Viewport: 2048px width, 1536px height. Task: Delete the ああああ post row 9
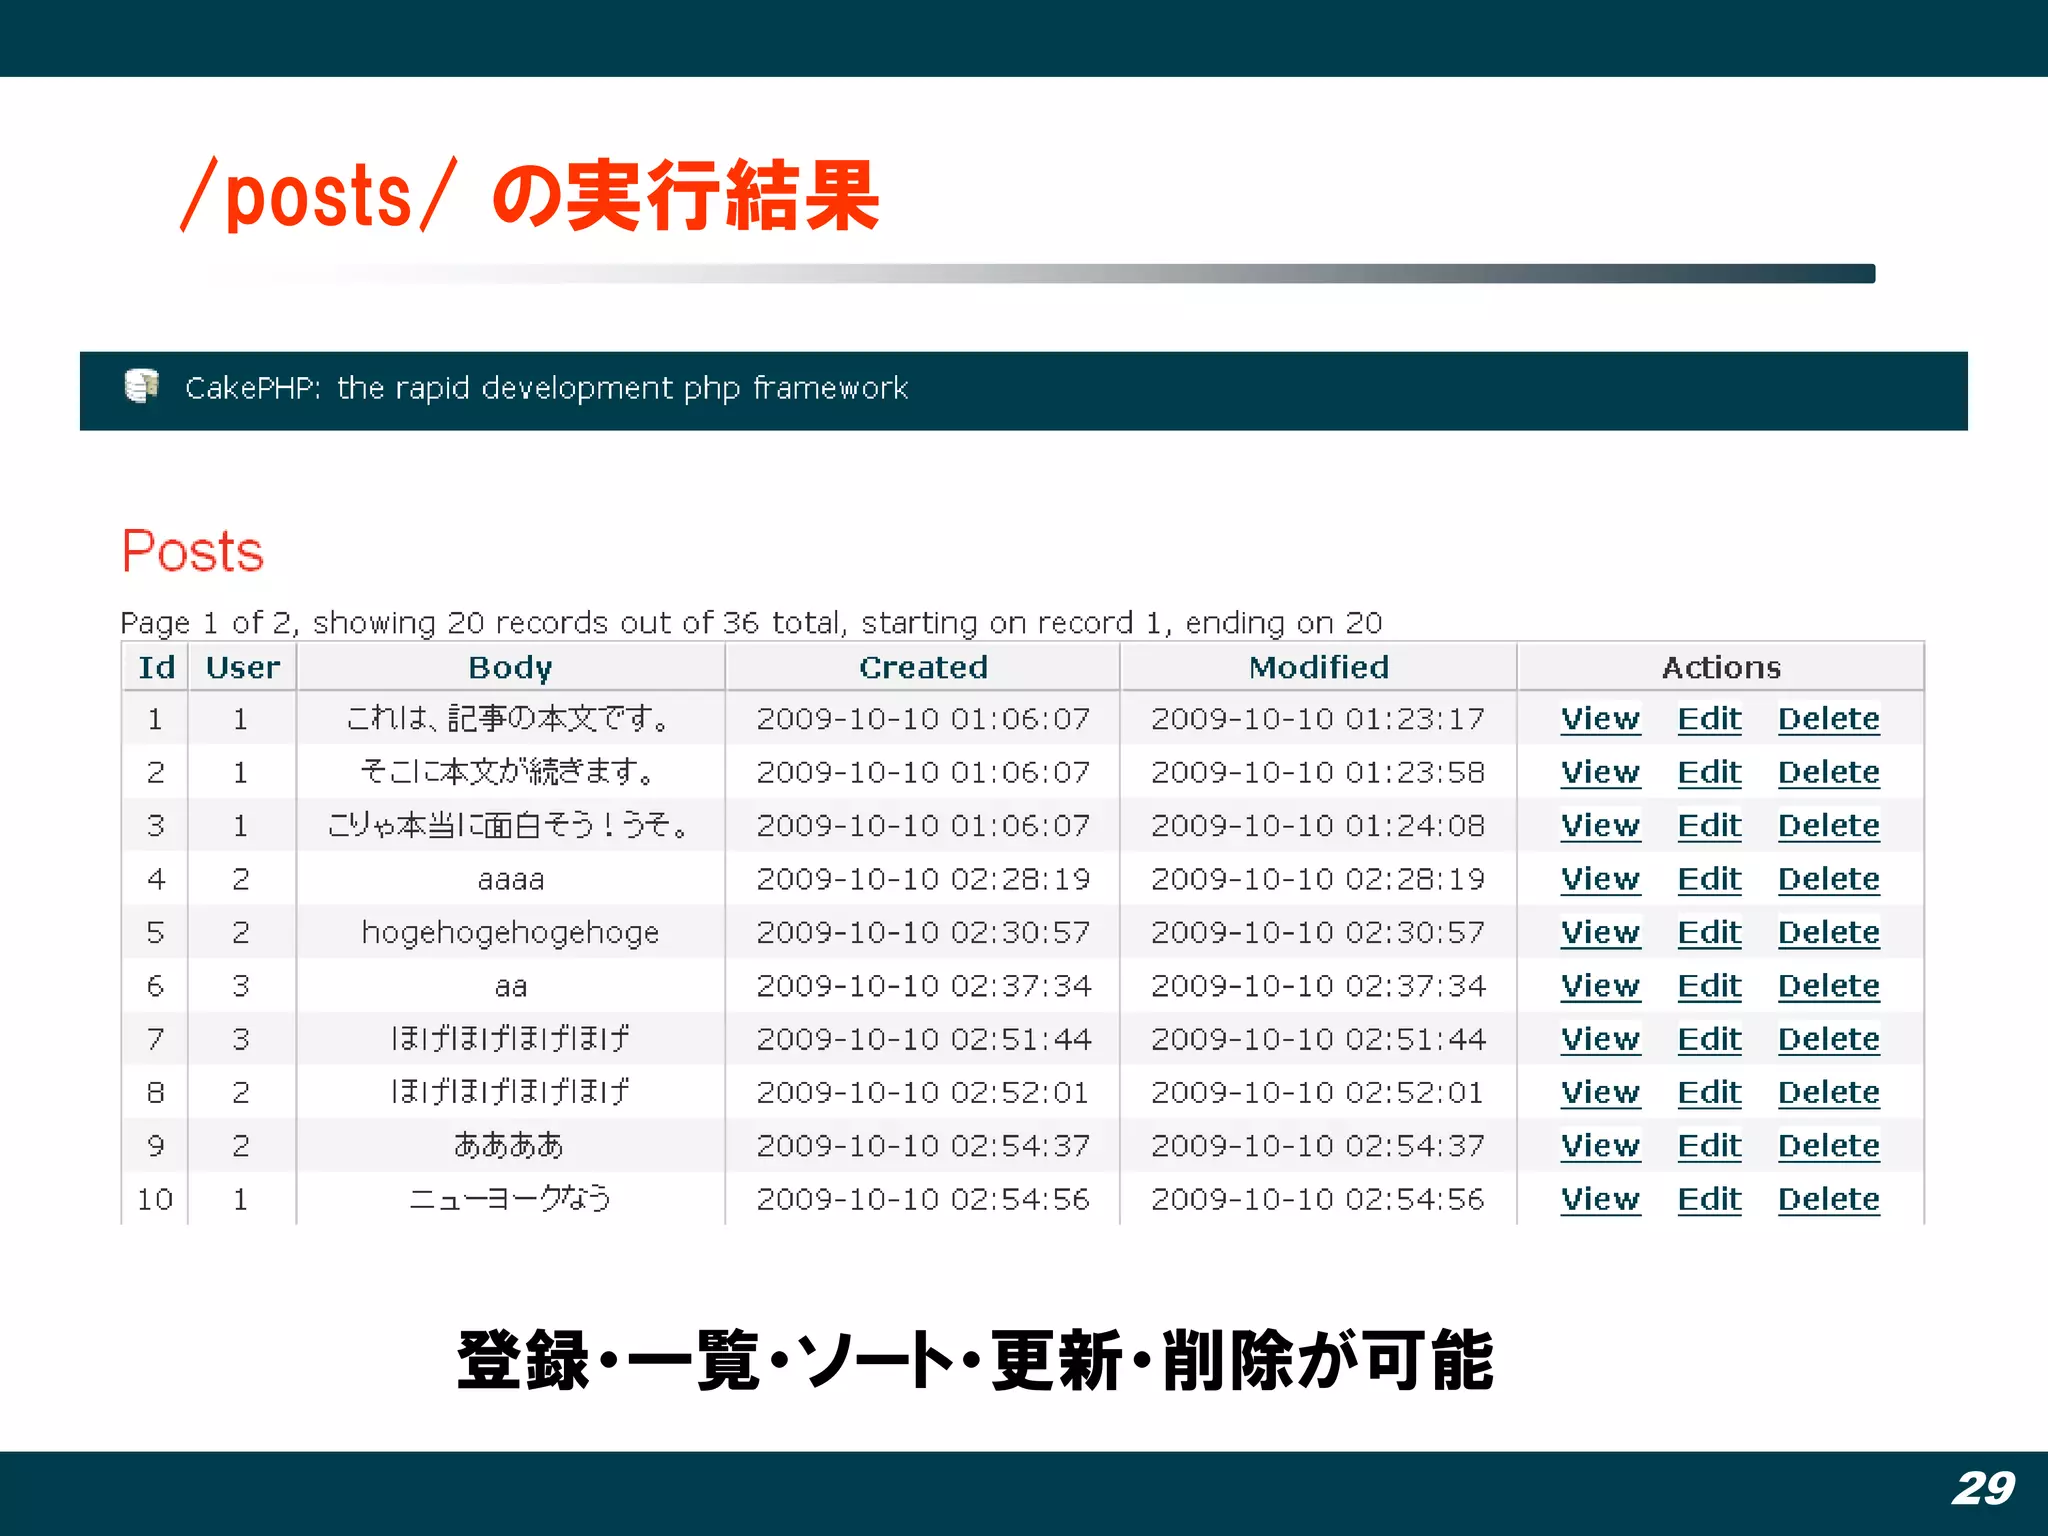tap(1828, 1145)
